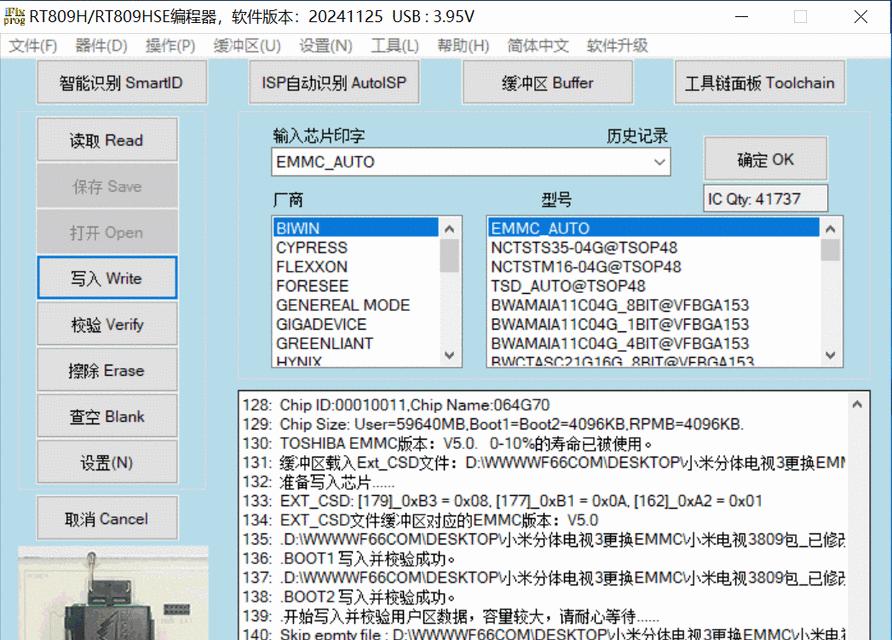Click log line 138 BOOT2 写入并校验成功
This screenshot has height=640, width=892.
(349, 597)
